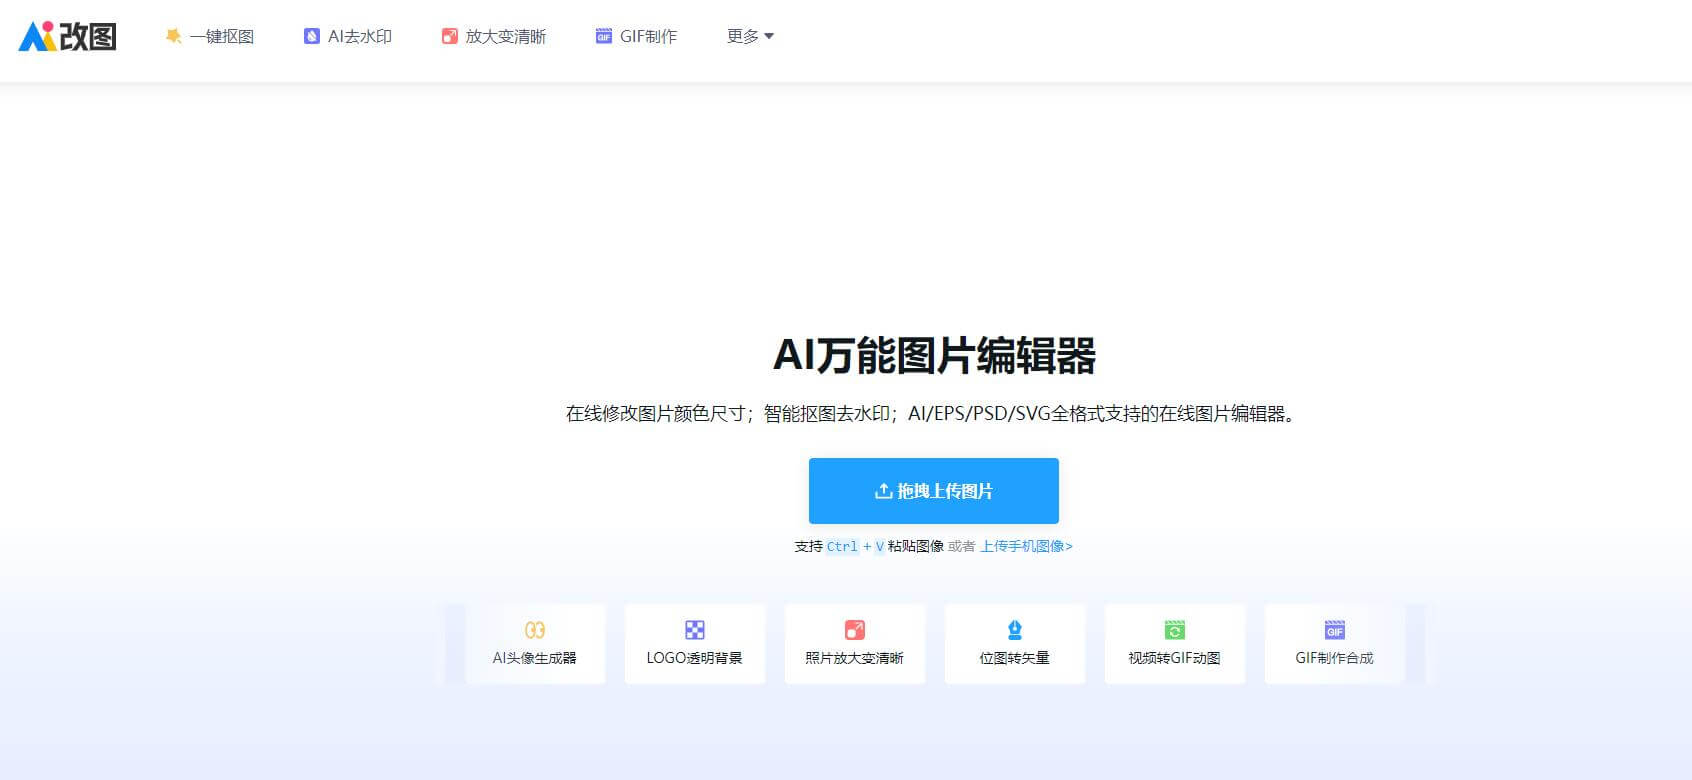Click the red 照片放大变清晰 card icon

pyautogui.click(x=855, y=630)
